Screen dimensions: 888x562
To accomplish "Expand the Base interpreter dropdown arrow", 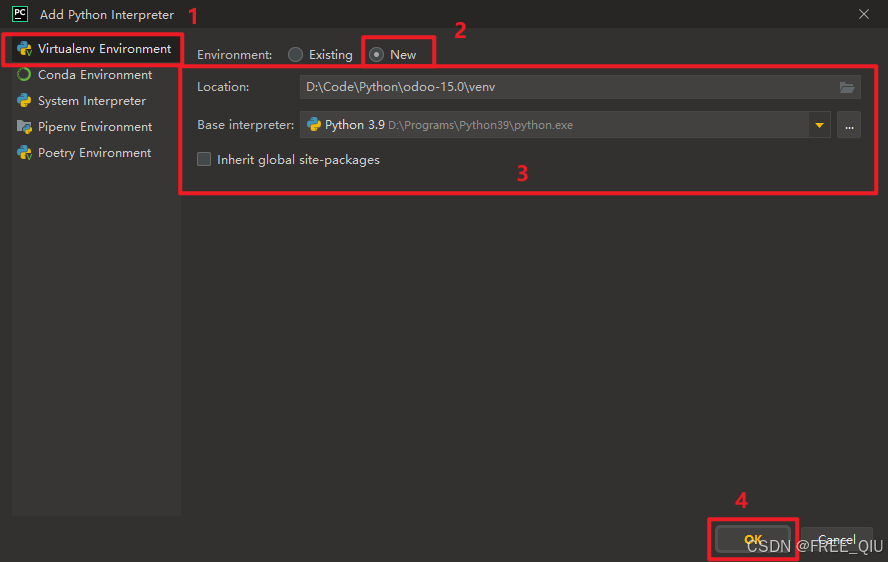I will [819, 125].
